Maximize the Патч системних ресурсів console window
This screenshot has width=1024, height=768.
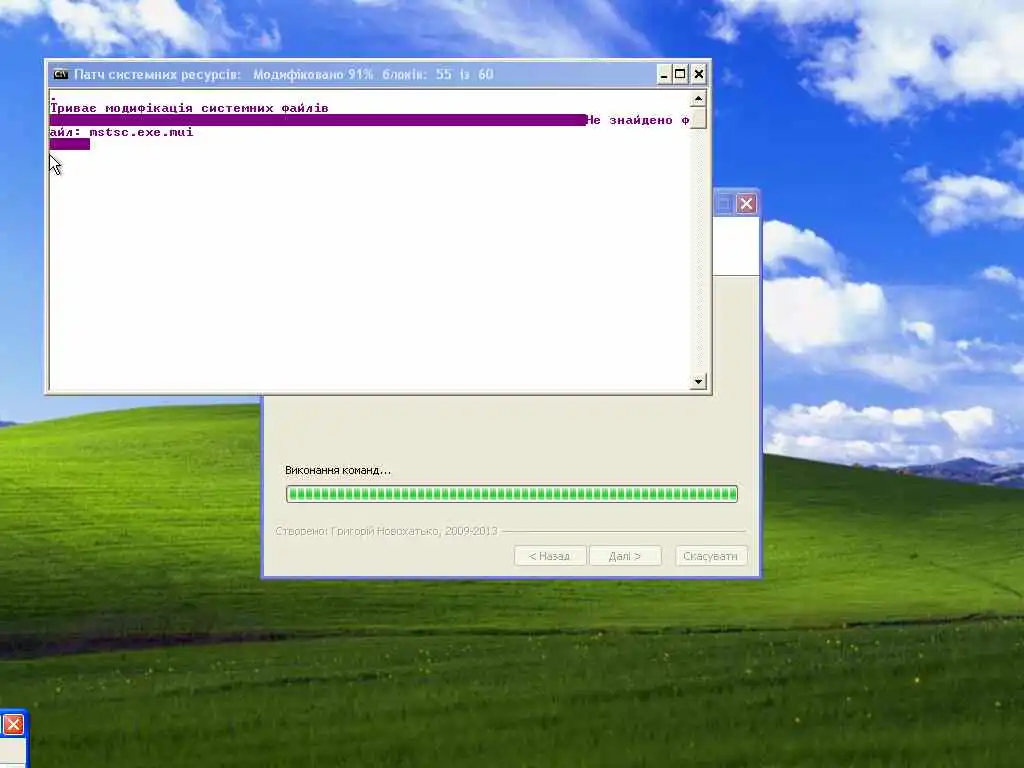point(680,74)
